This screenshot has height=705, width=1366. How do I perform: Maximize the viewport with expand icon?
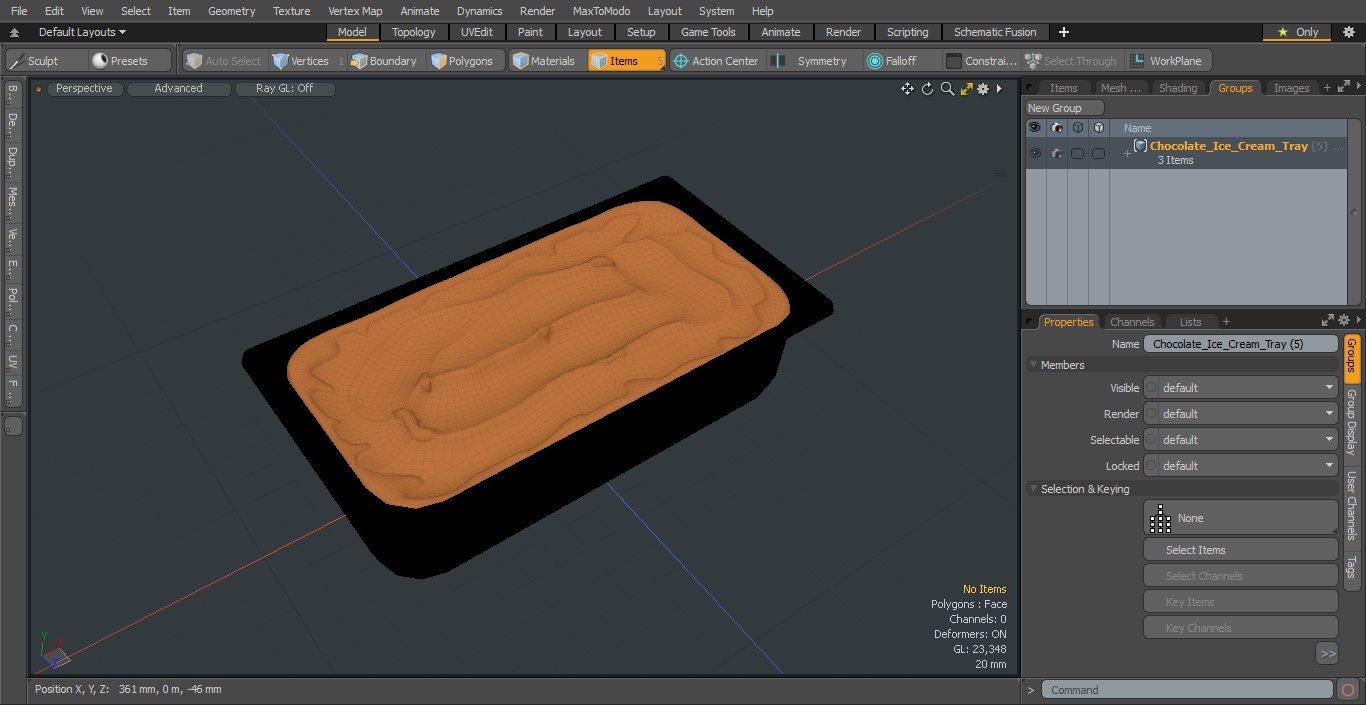[x=966, y=89]
